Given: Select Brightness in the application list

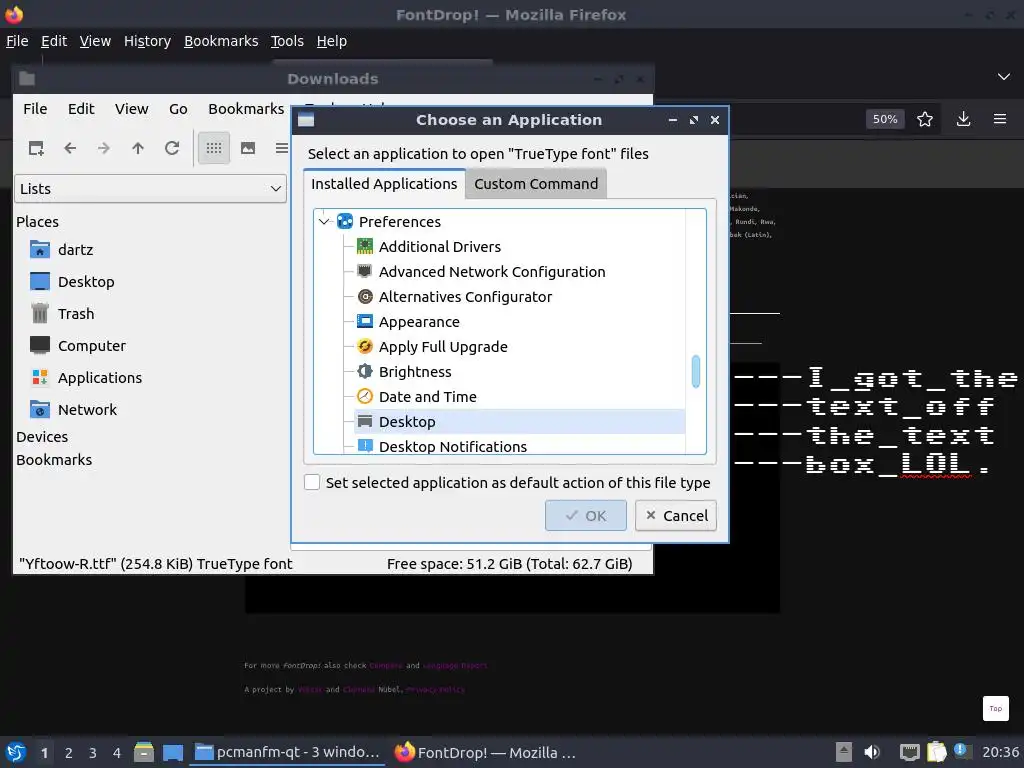Looking at the screenshot, I should pos(520,372).
